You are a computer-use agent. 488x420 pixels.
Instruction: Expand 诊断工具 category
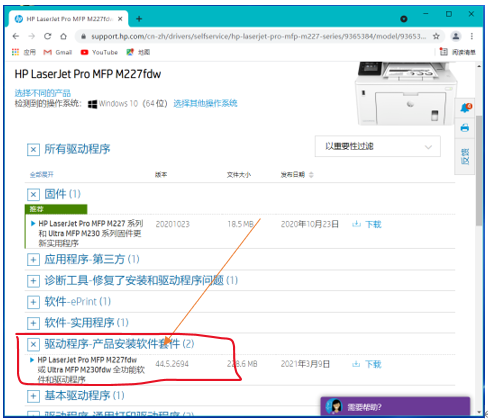pos(33,281)
